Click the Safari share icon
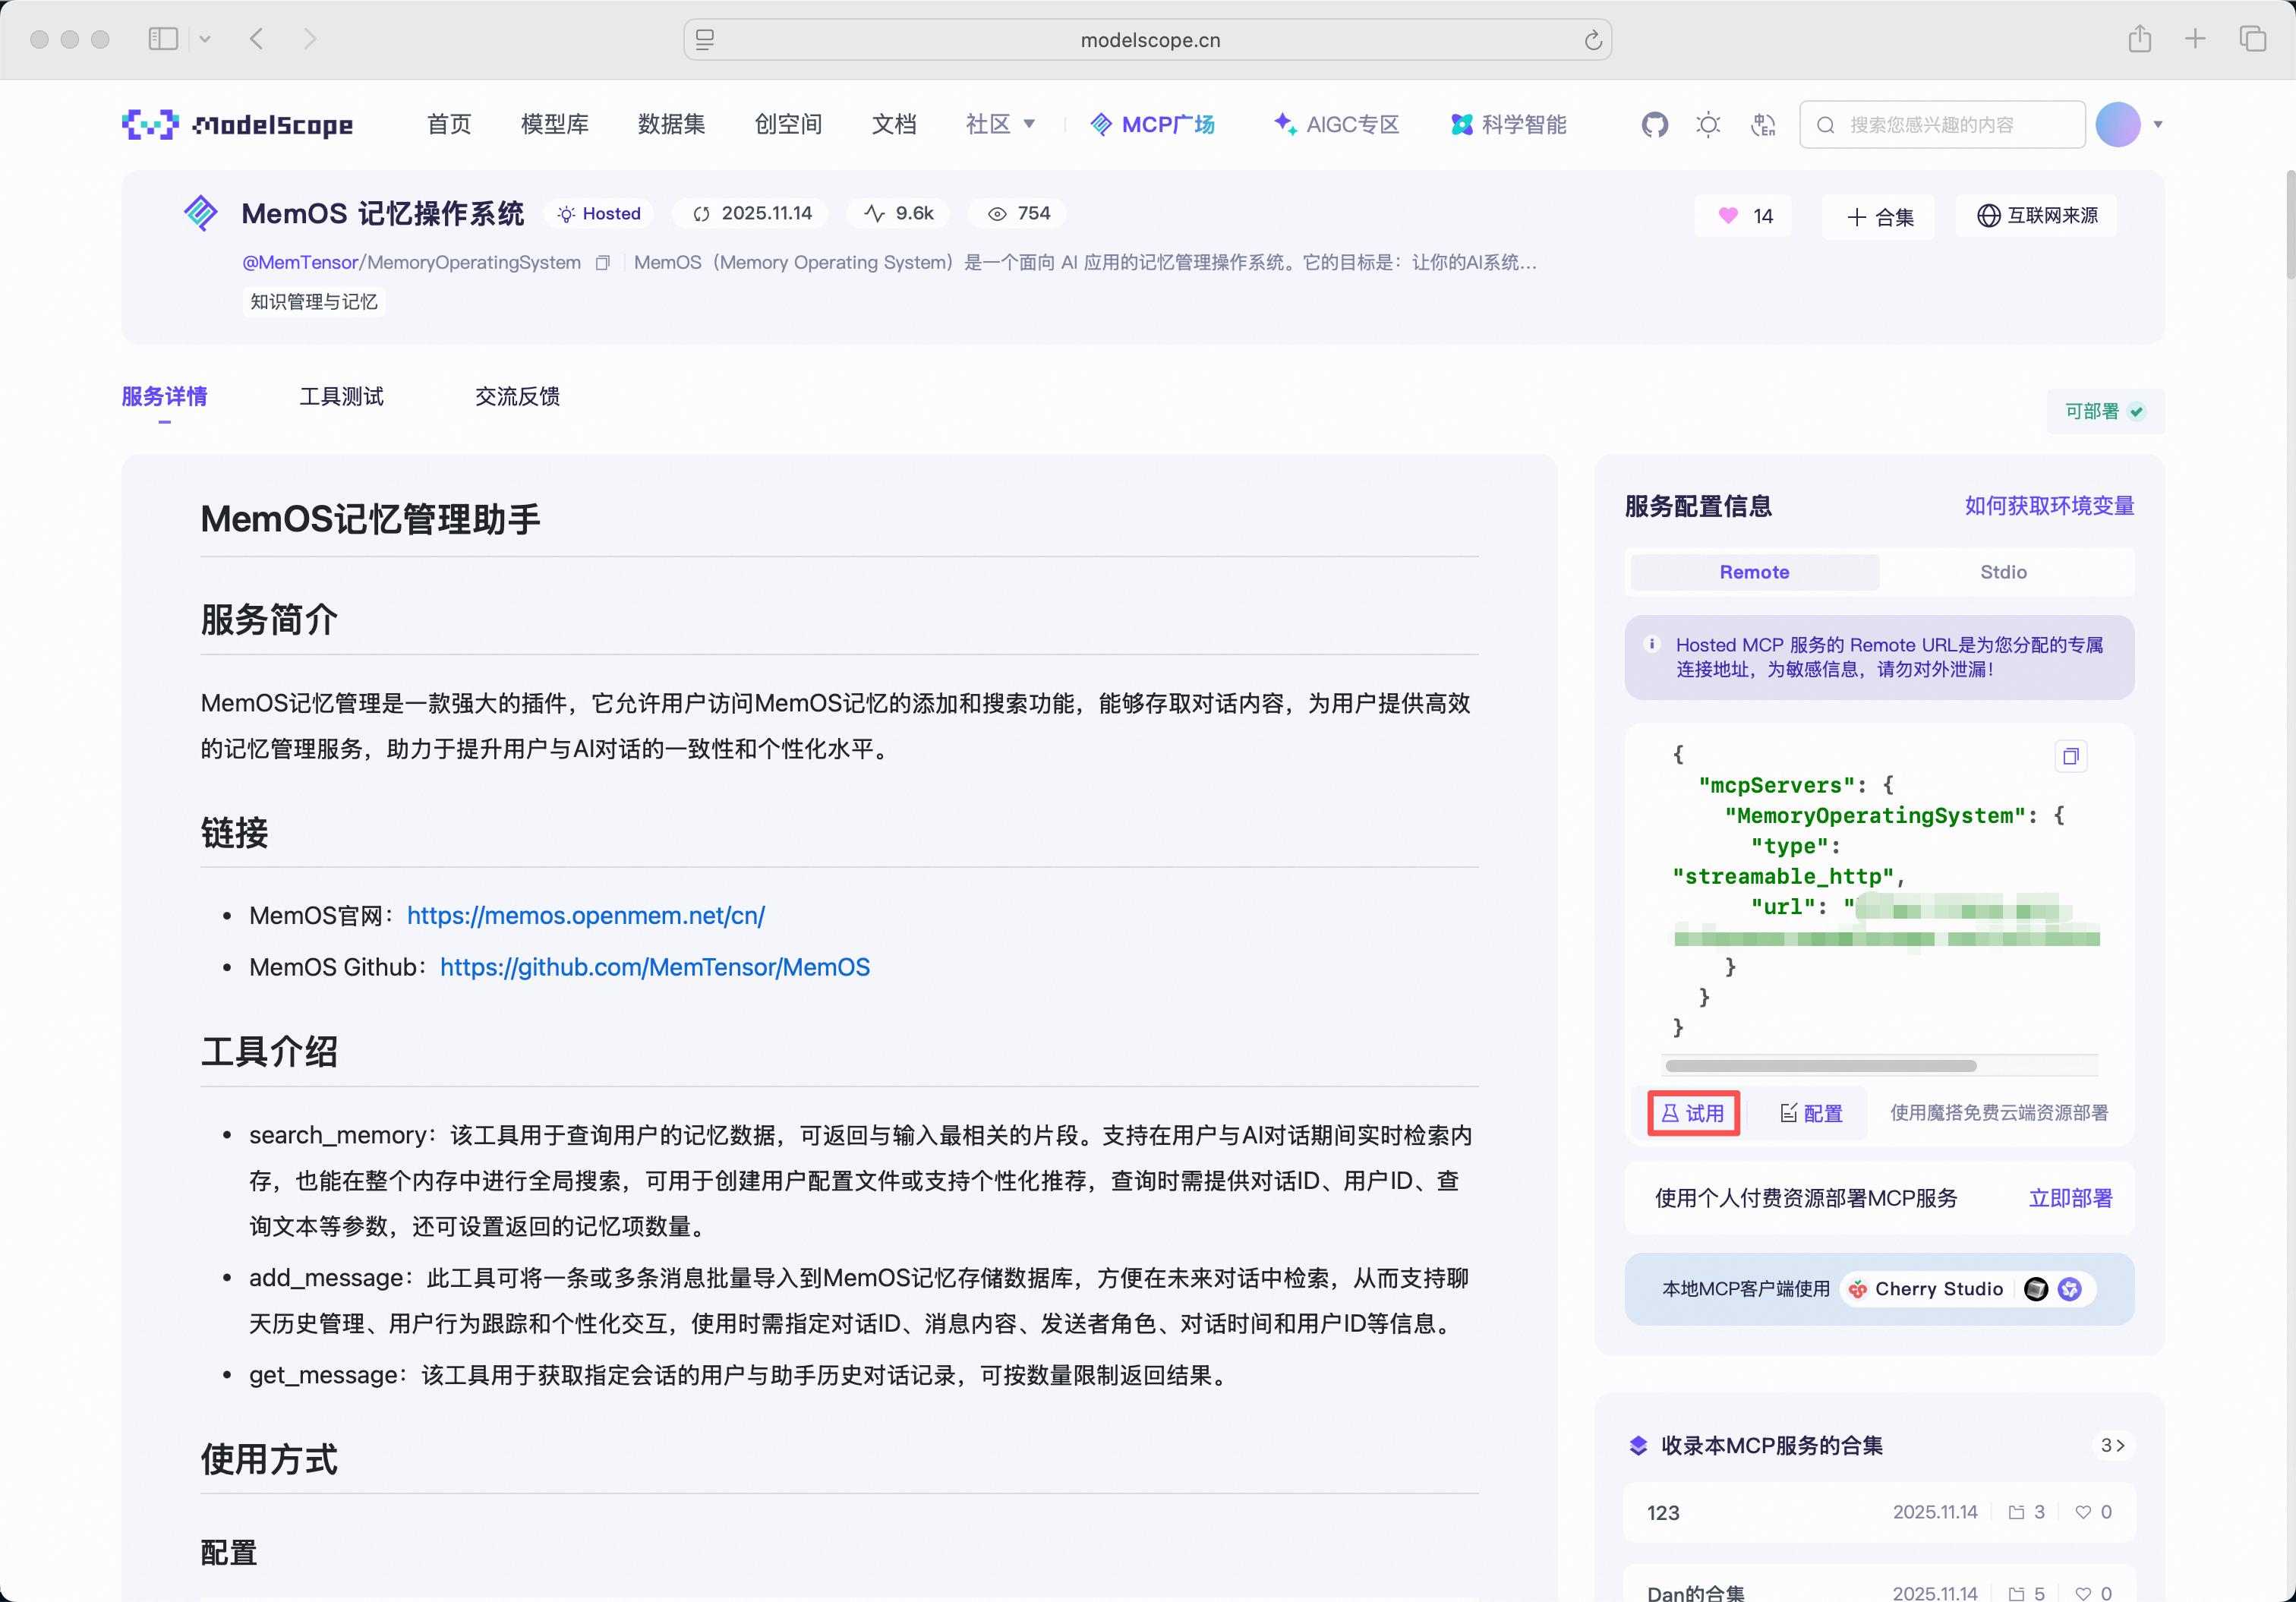Viewport: 2296px width, 1602px height. 2139,40
